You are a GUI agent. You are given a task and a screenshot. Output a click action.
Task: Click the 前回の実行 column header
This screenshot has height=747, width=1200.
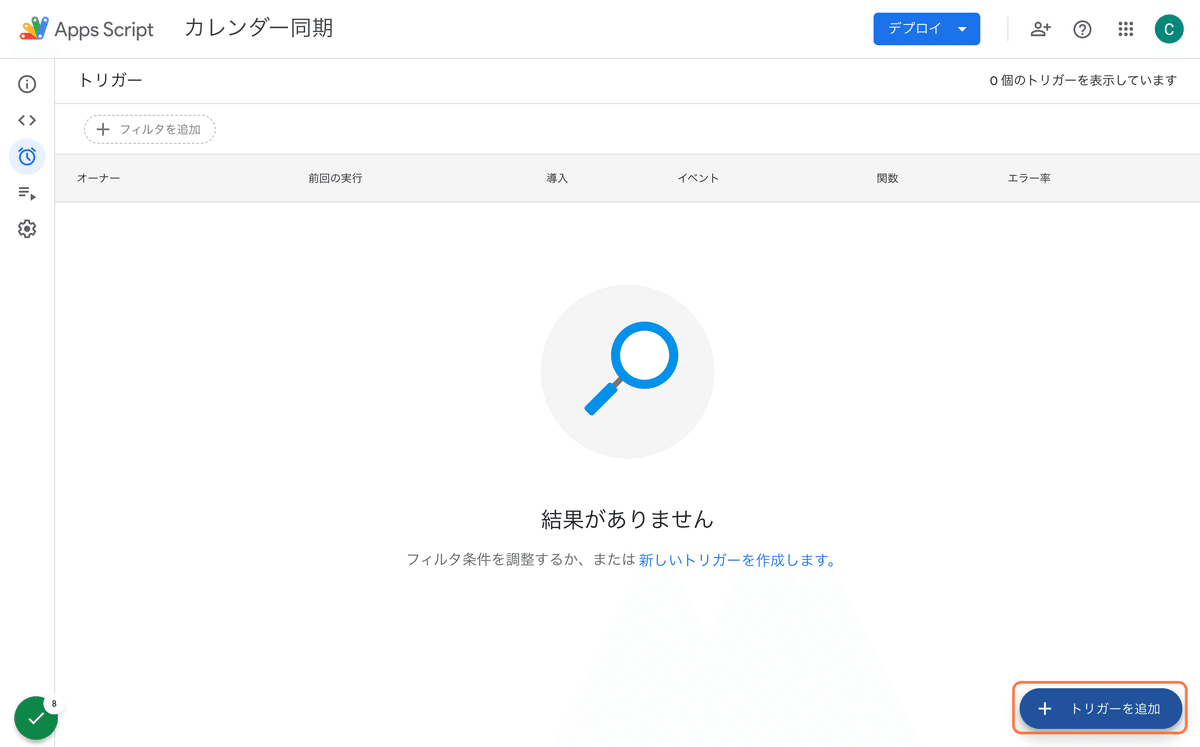point(335,178)
